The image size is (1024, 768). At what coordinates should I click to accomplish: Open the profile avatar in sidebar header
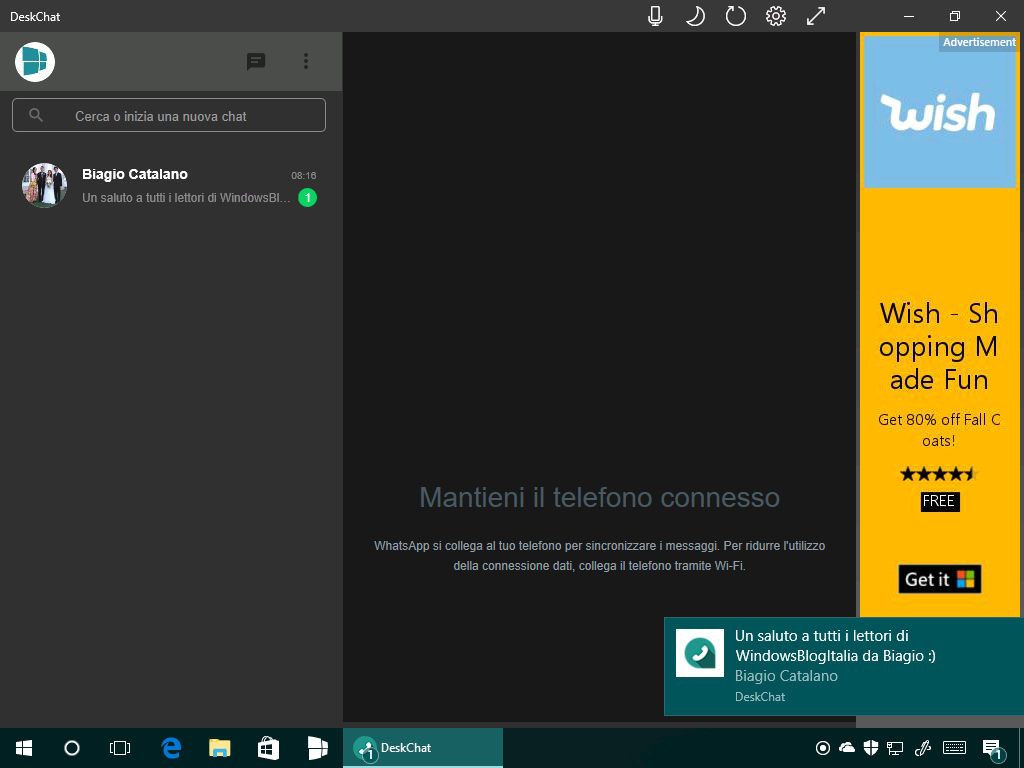click(35, 62)
